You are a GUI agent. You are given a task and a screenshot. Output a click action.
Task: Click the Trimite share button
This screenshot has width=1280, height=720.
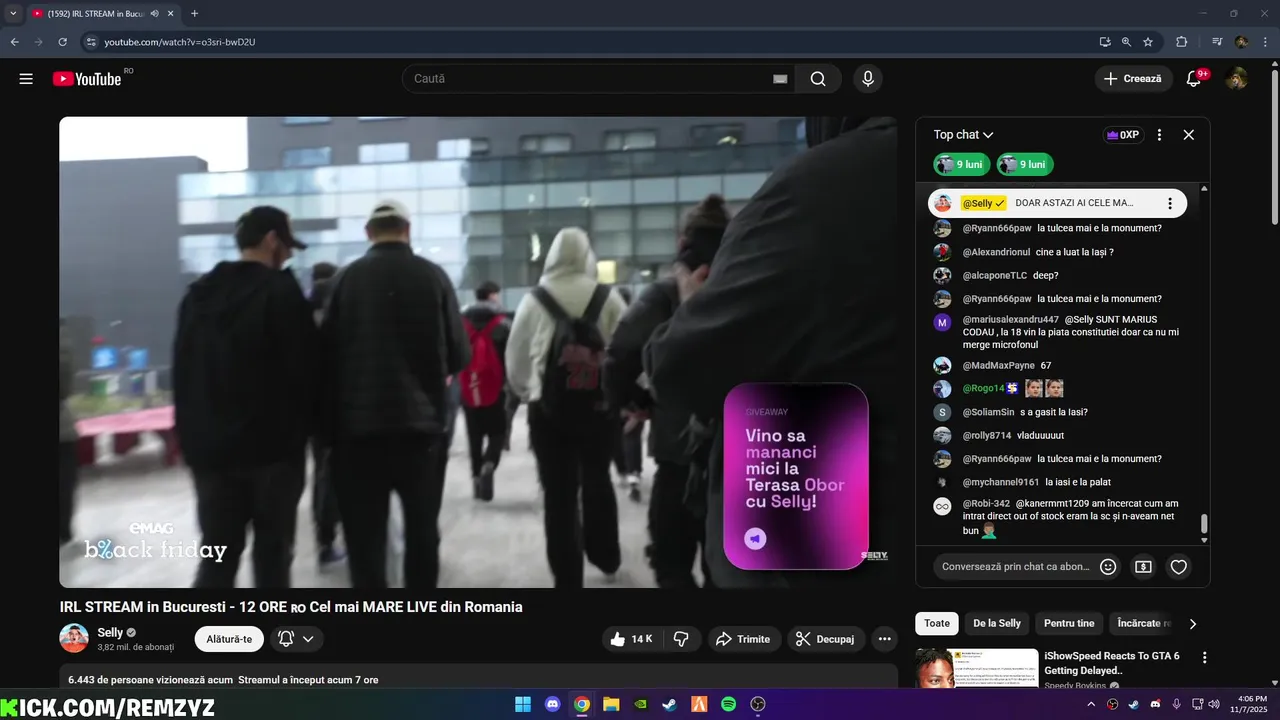point(744,639)
